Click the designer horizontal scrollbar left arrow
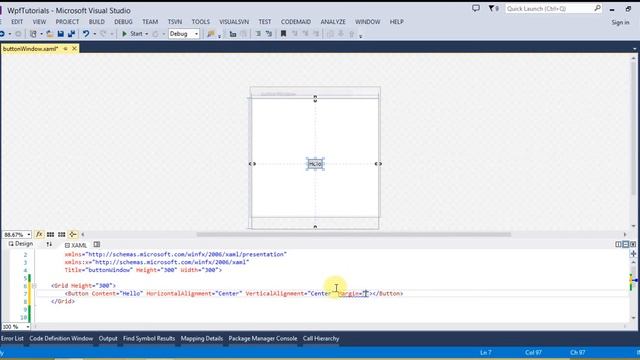The width and height of the screenshot is (640, 360). [83, 234]
